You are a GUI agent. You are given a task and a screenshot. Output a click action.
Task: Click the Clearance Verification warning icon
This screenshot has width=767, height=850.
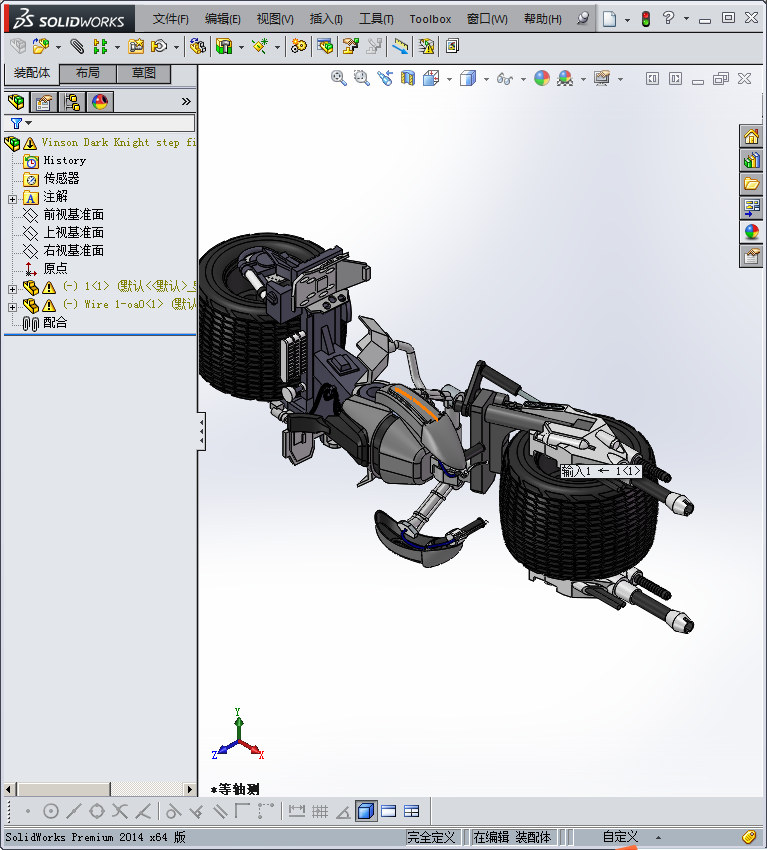[427, 47]
